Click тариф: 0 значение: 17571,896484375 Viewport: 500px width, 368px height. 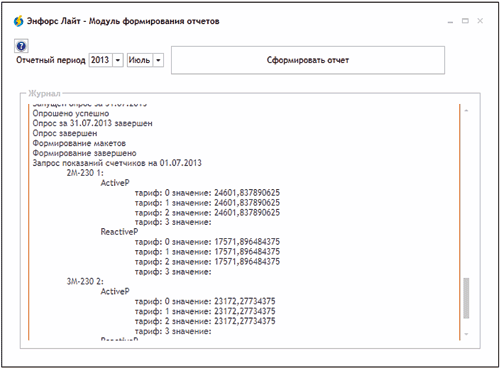(207, 242)
